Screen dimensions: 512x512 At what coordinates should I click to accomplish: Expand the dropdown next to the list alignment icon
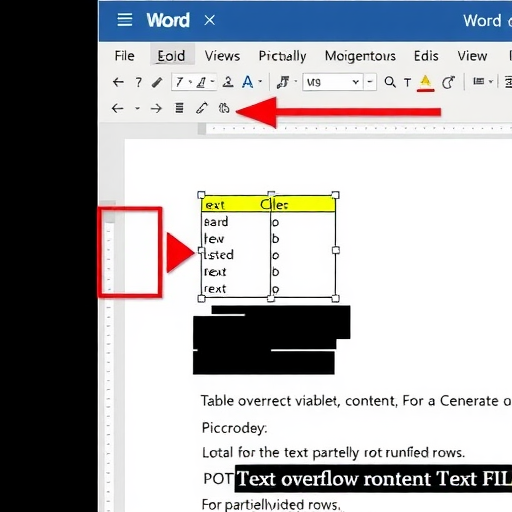pos(491,81)
